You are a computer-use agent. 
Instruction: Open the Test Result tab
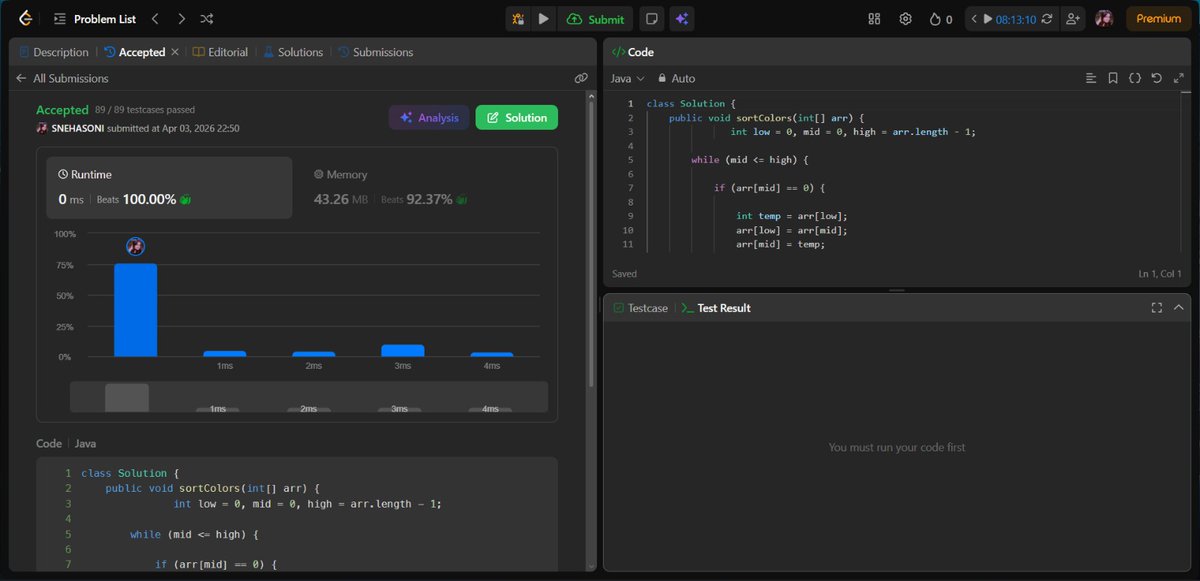pos(716,308)
